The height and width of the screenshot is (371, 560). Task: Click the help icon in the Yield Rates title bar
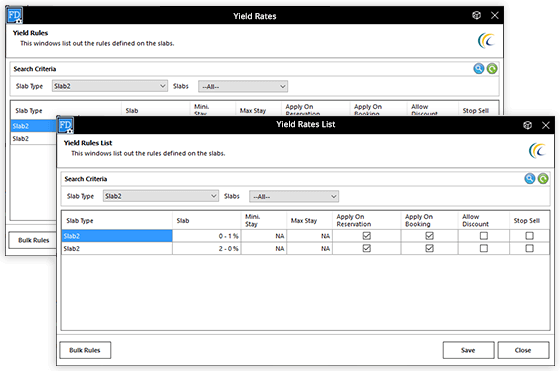click(x=476, y=15)
